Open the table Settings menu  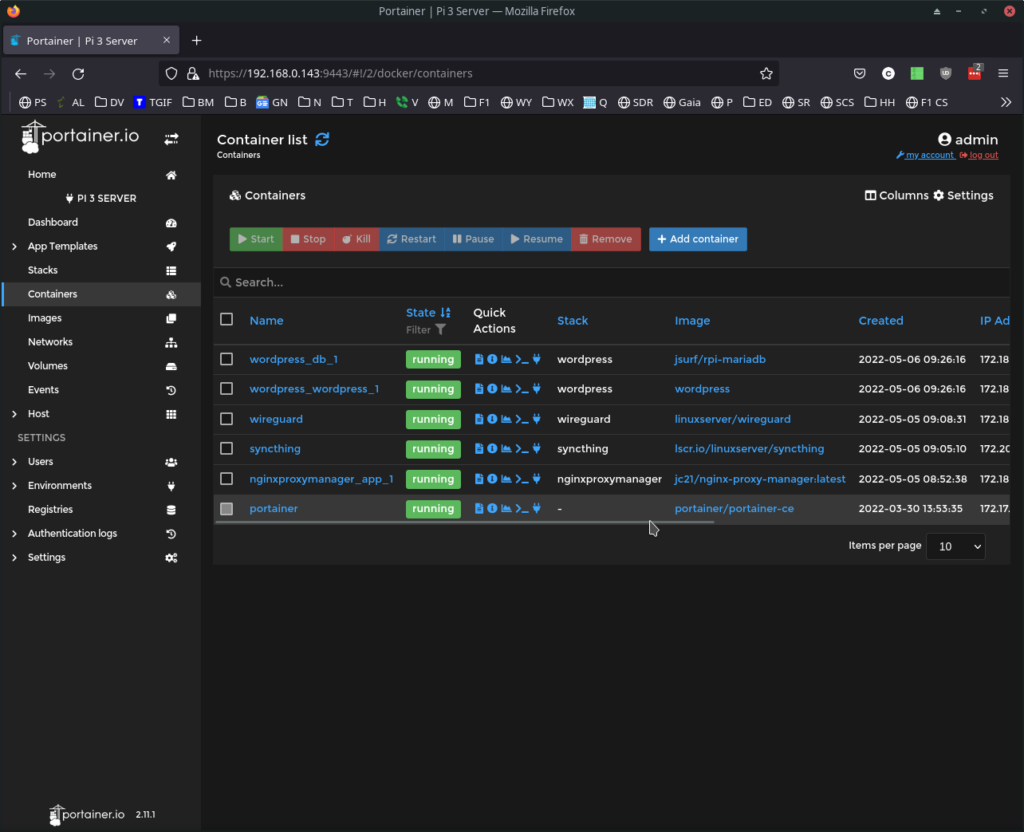coord(963,195)
